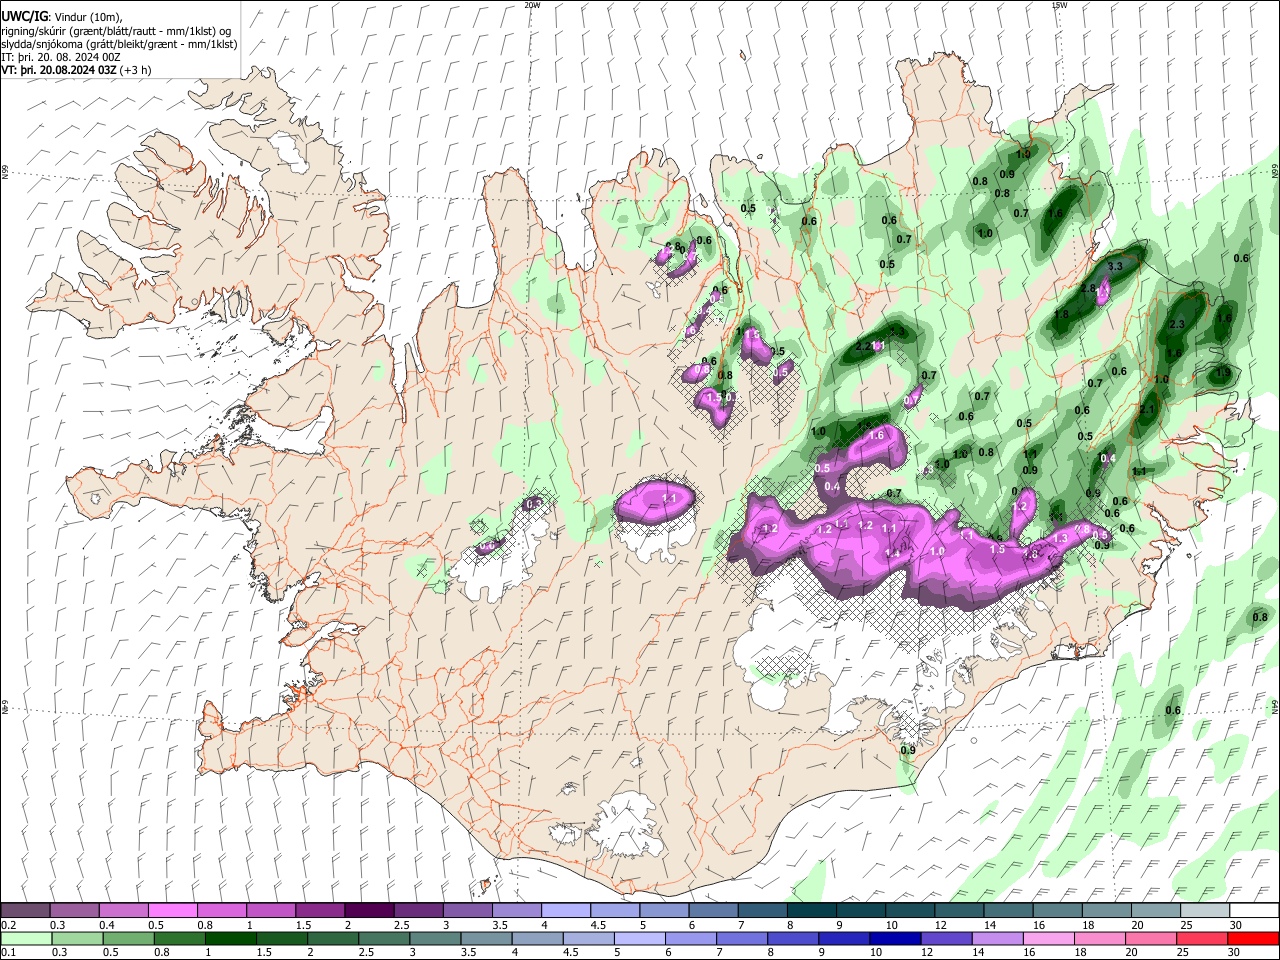Select the lilac swatch labeled 14 in the lower legend row
The image size is (1280, 960).
tap(998, 938)
